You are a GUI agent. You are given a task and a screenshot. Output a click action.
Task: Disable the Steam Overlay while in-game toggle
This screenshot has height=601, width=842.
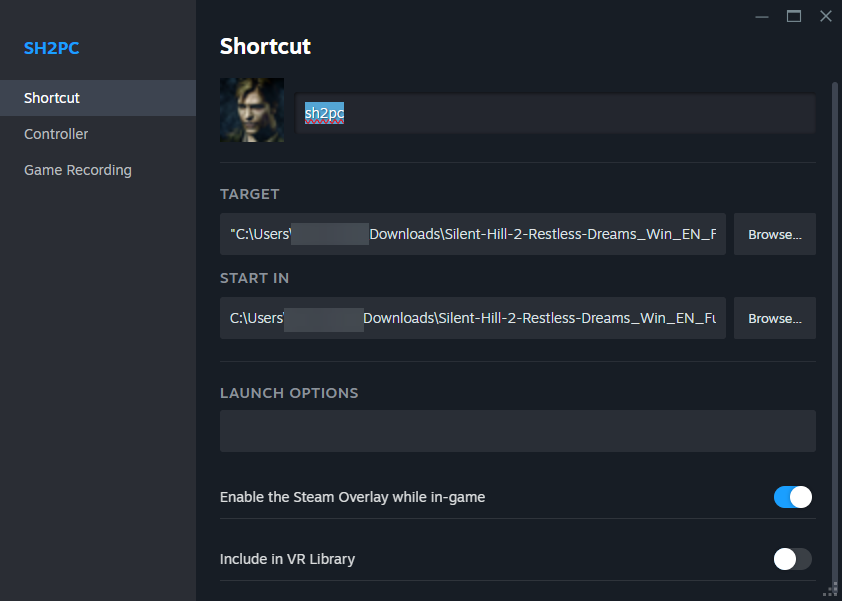point(792,497)
